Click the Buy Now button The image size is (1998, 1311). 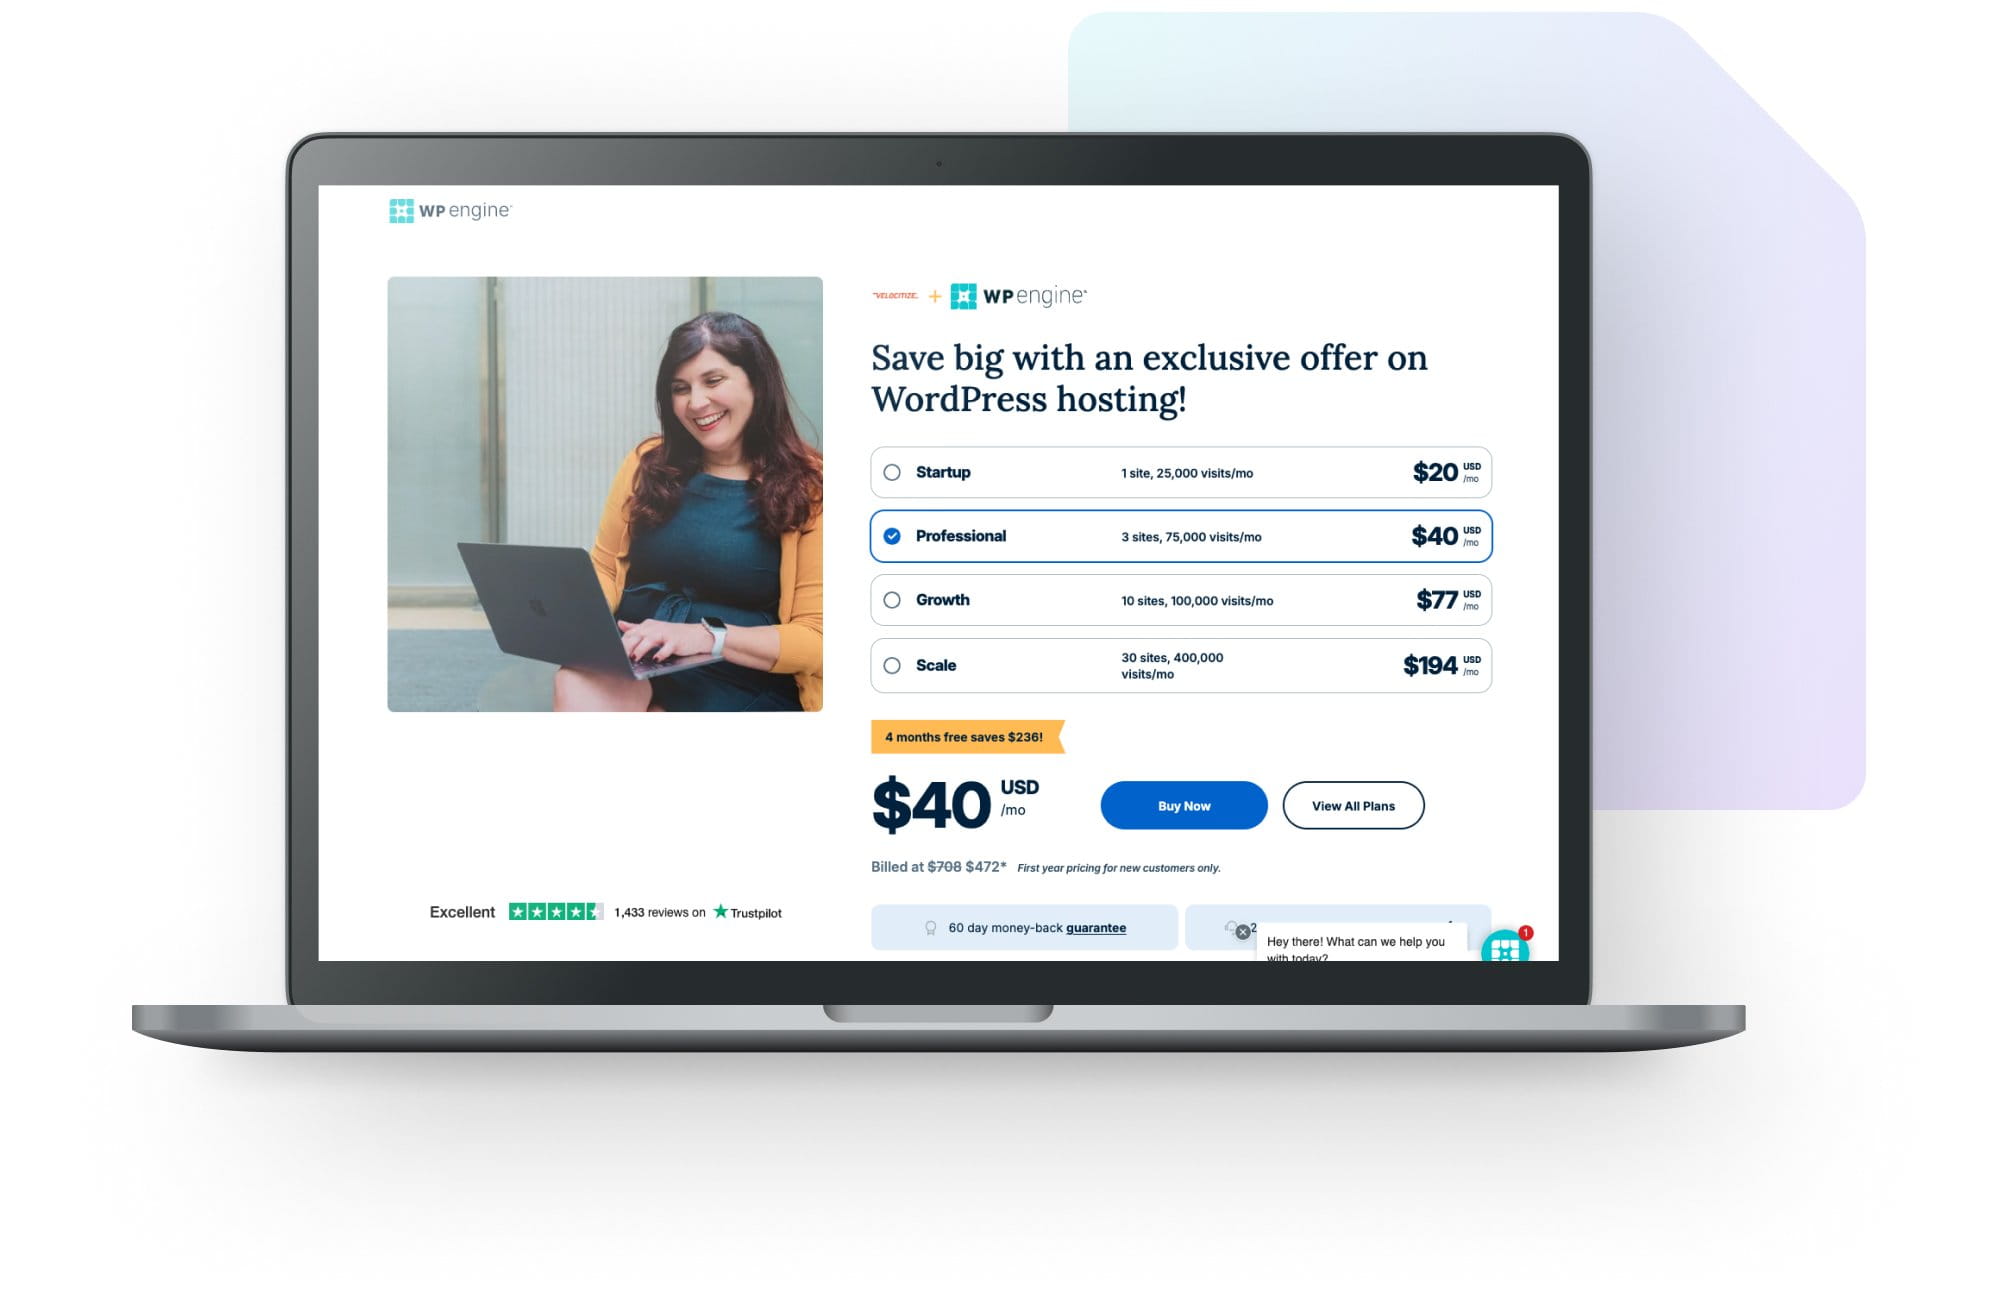coord(1182,803)
